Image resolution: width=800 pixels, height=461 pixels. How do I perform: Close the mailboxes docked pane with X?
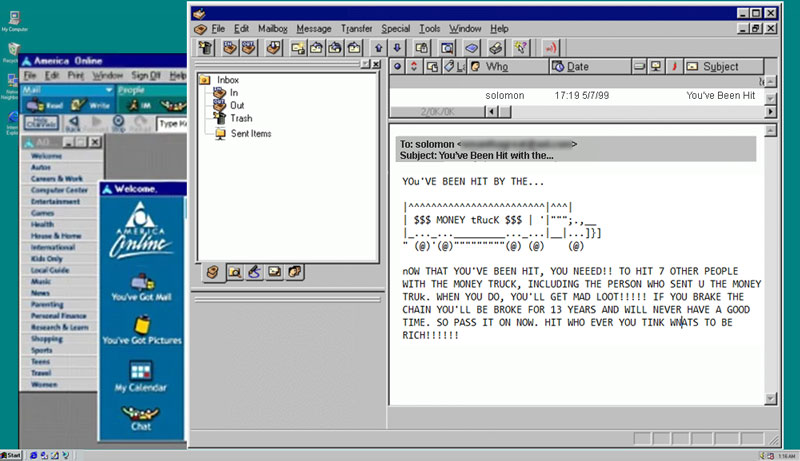(x=376, y=64)
